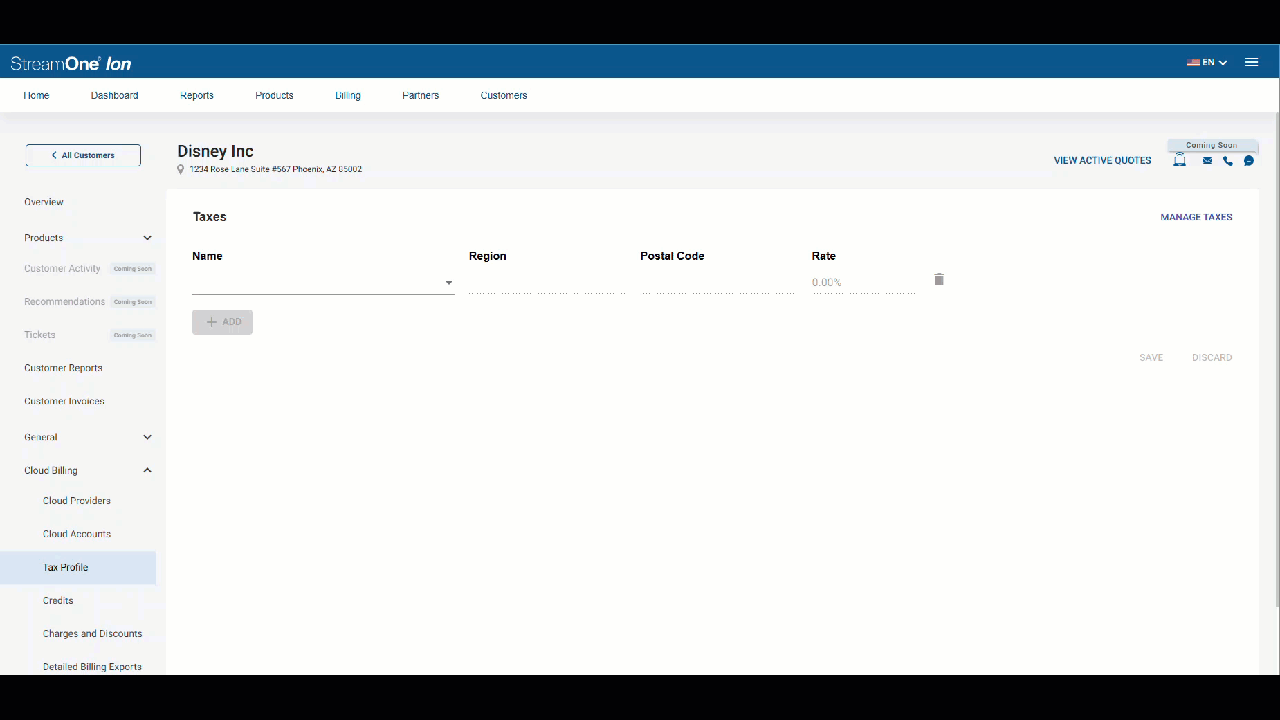
Task: Expand the General sidebar section
Action: click(x=88, y=437)
